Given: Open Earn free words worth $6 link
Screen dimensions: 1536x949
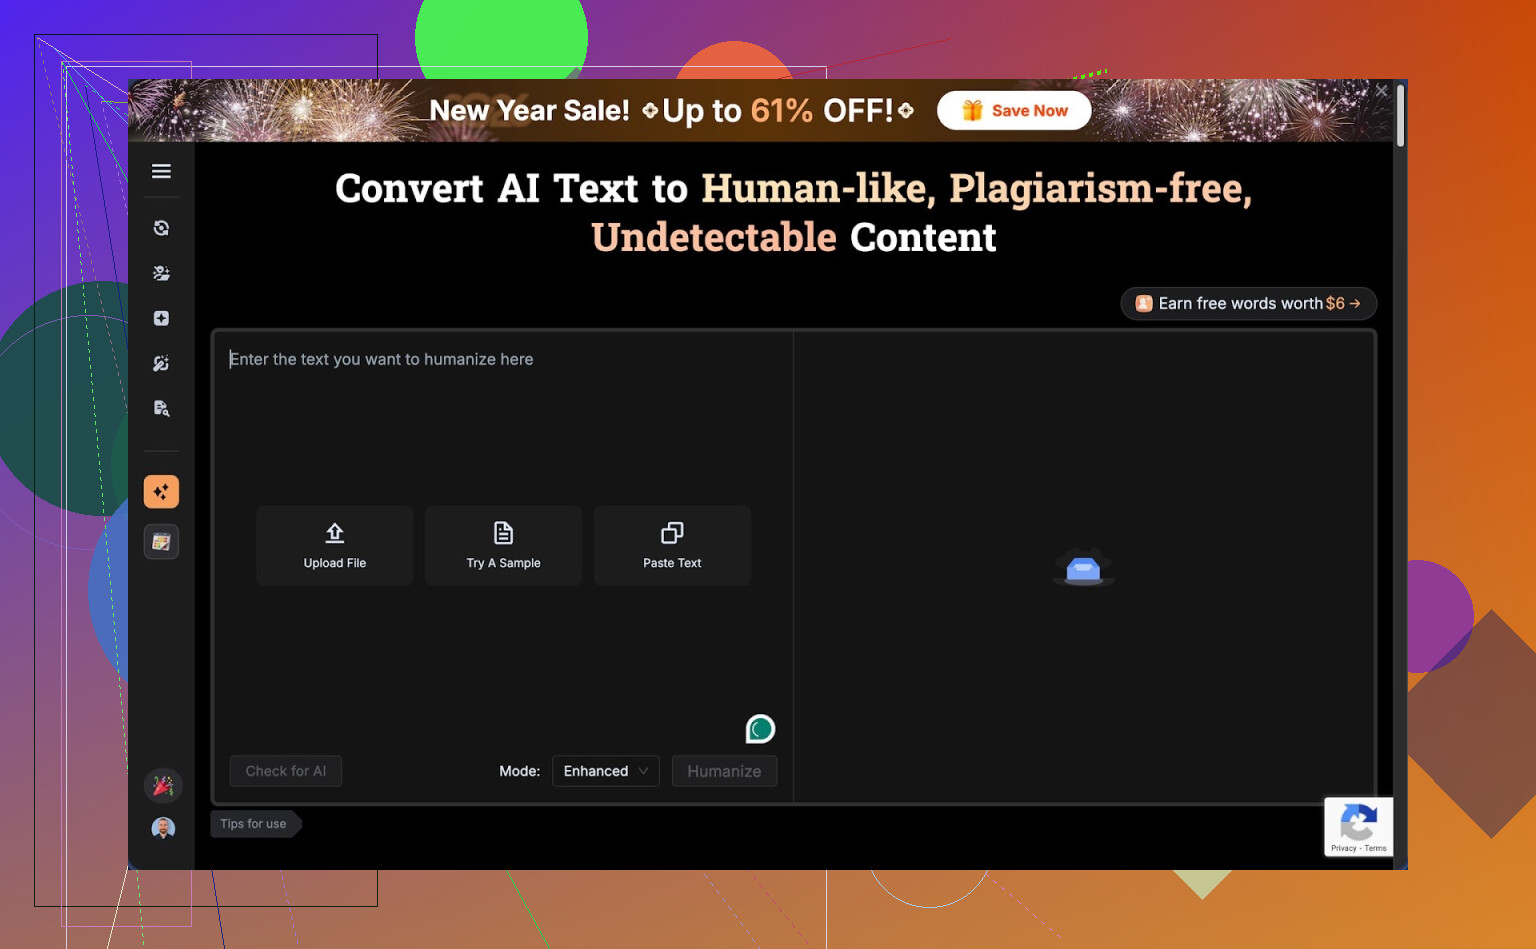Looking at the screenshot, I should 1248,303.
